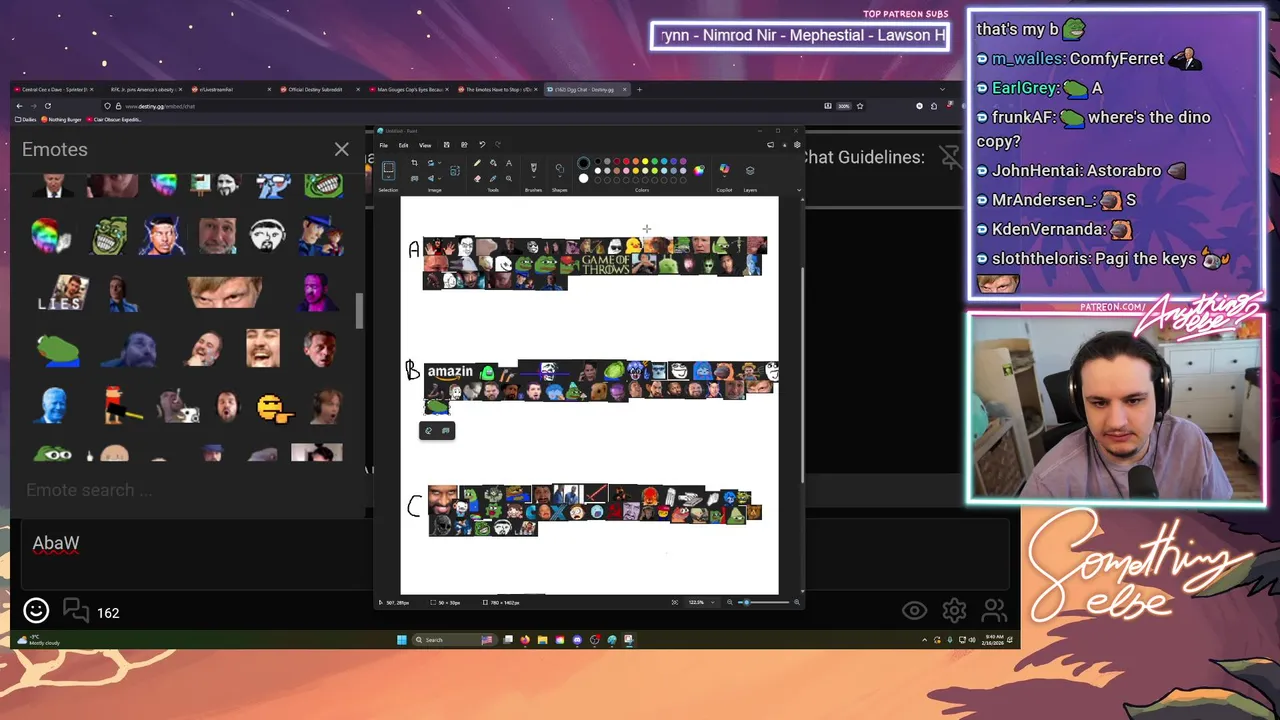Close the Emotes panel
Screen dimensions: 1280x720
tap(342, 149)
